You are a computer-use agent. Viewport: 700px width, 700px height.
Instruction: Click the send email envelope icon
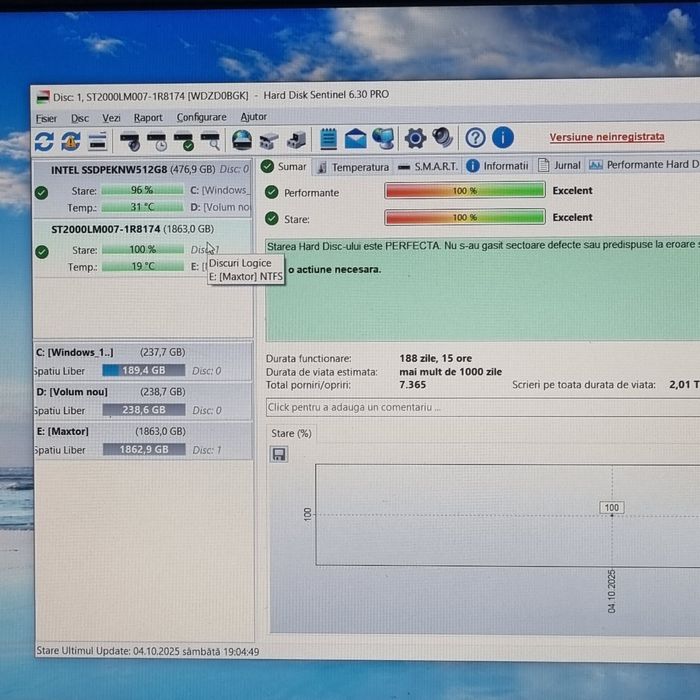click(x=356, y=138)
